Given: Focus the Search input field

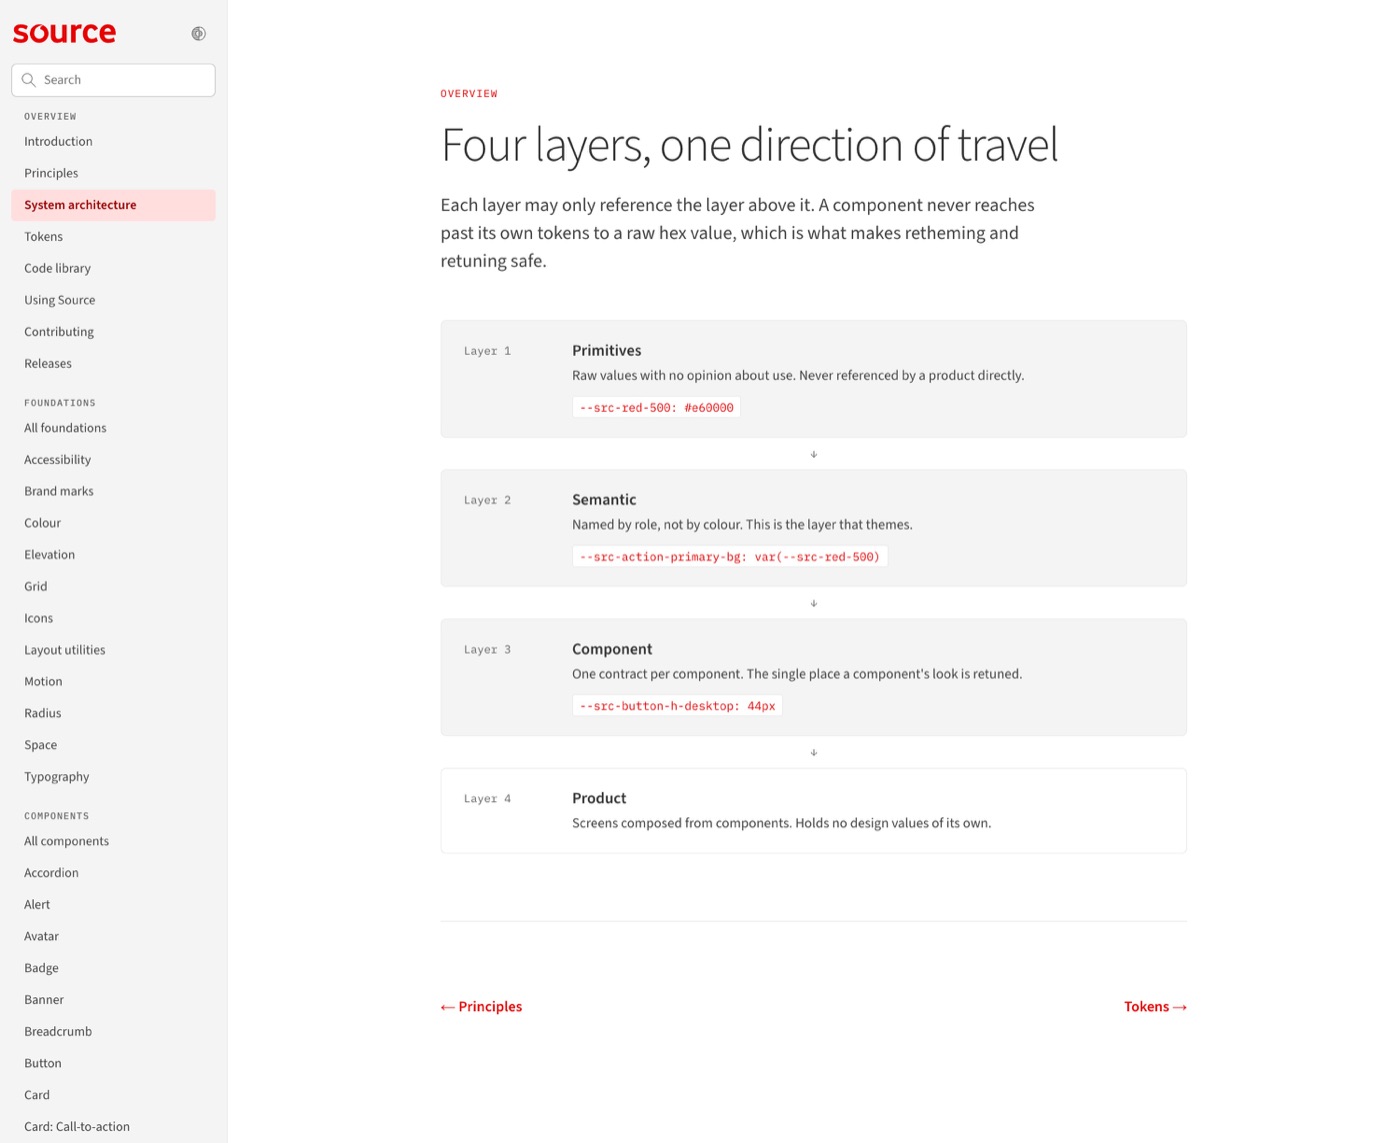Looking at the screenshot, I should (113, 80).
